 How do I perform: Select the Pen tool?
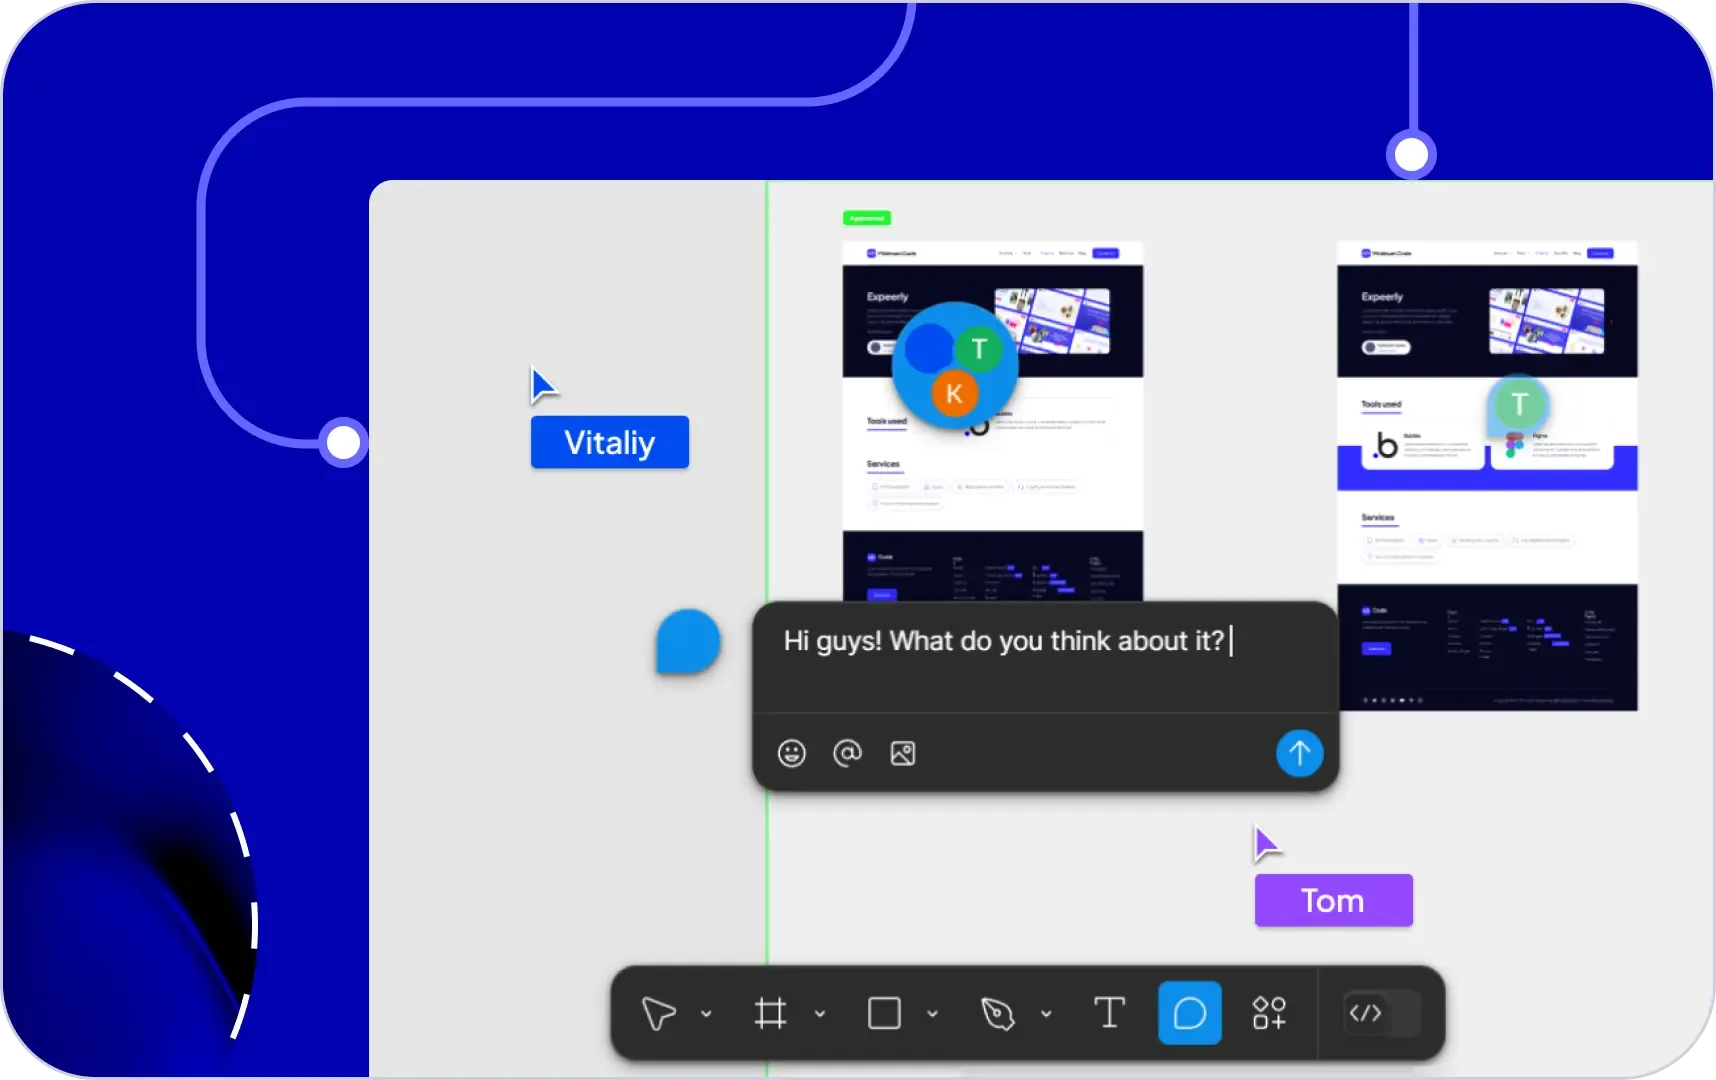997,1013
